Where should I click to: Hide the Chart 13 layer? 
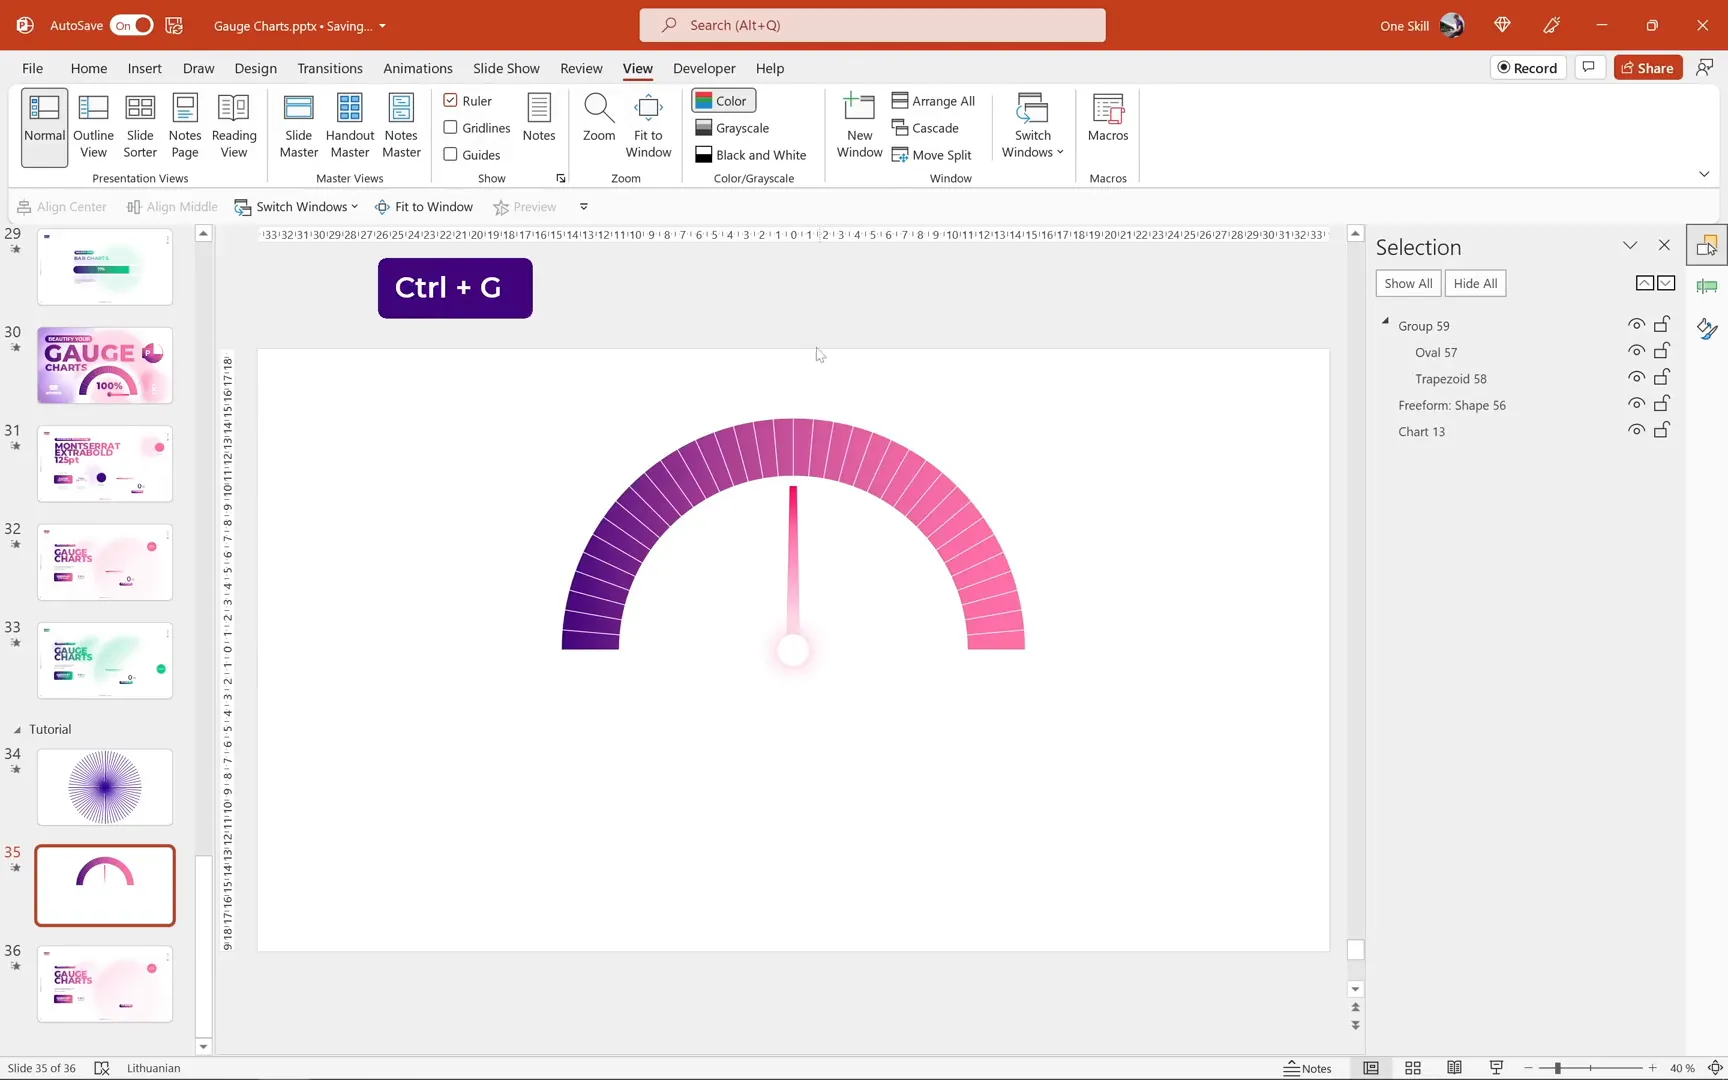(x=1637, y=430)
